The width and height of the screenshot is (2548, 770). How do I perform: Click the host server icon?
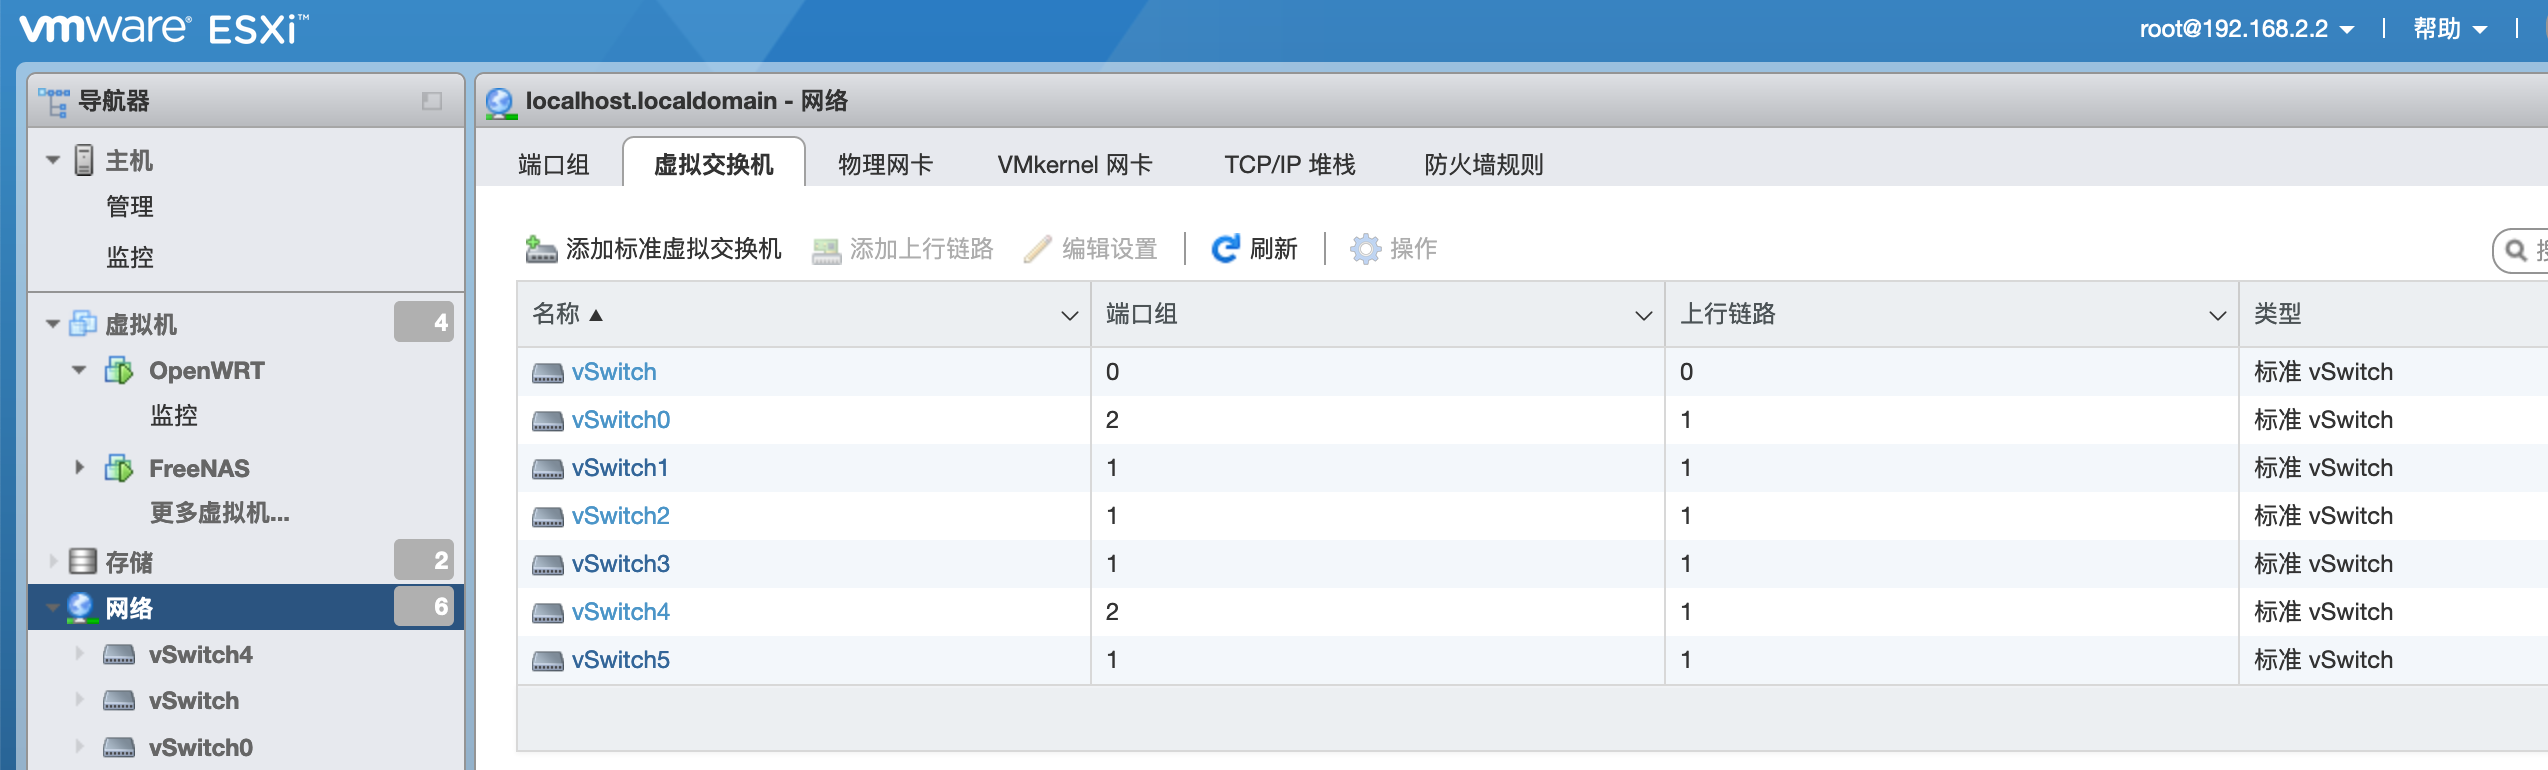pyautogui.click(x=84, y=160)
